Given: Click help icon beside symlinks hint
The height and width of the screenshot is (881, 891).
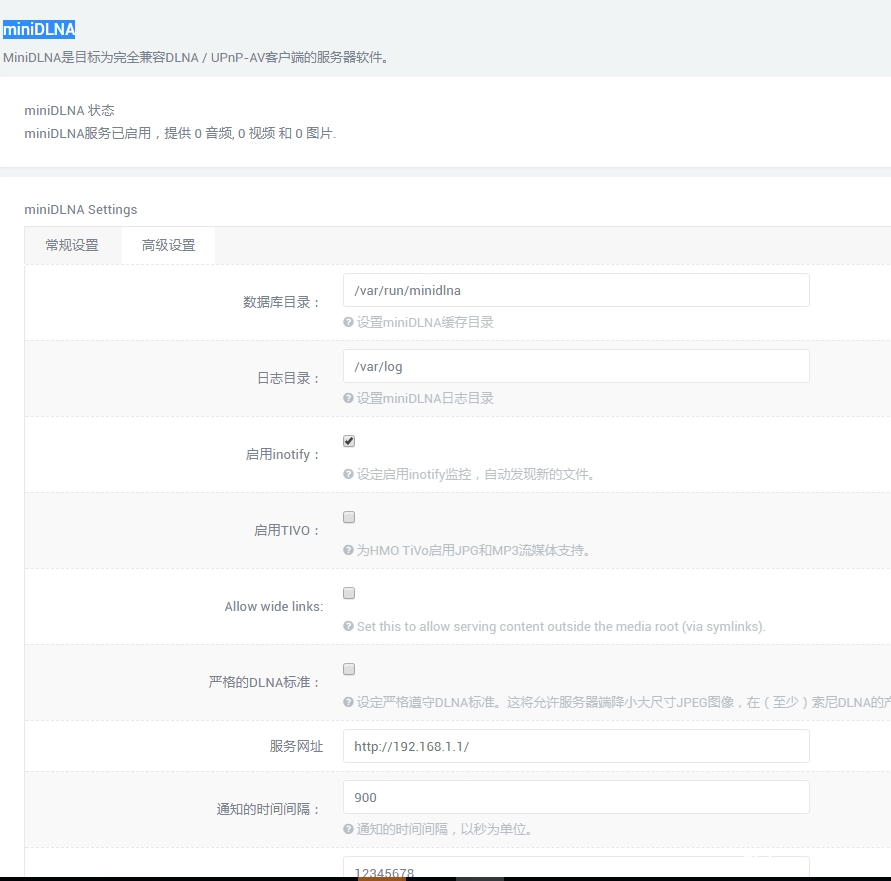Looking at the screenshot, I should [348, 626].
